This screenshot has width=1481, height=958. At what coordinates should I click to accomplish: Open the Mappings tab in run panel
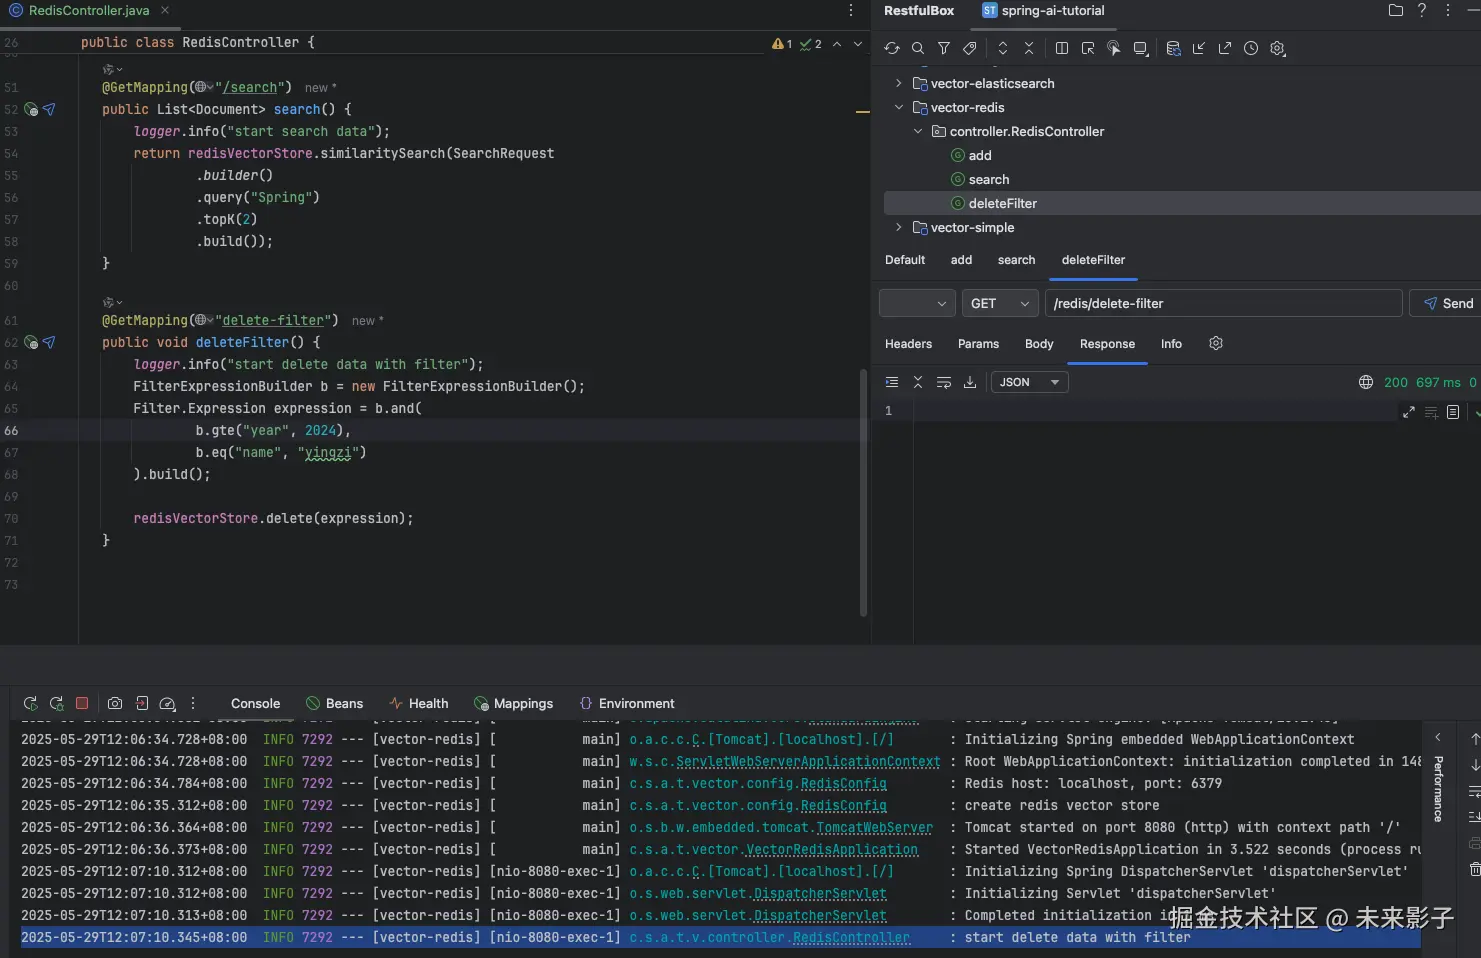(x=513, y=703)
